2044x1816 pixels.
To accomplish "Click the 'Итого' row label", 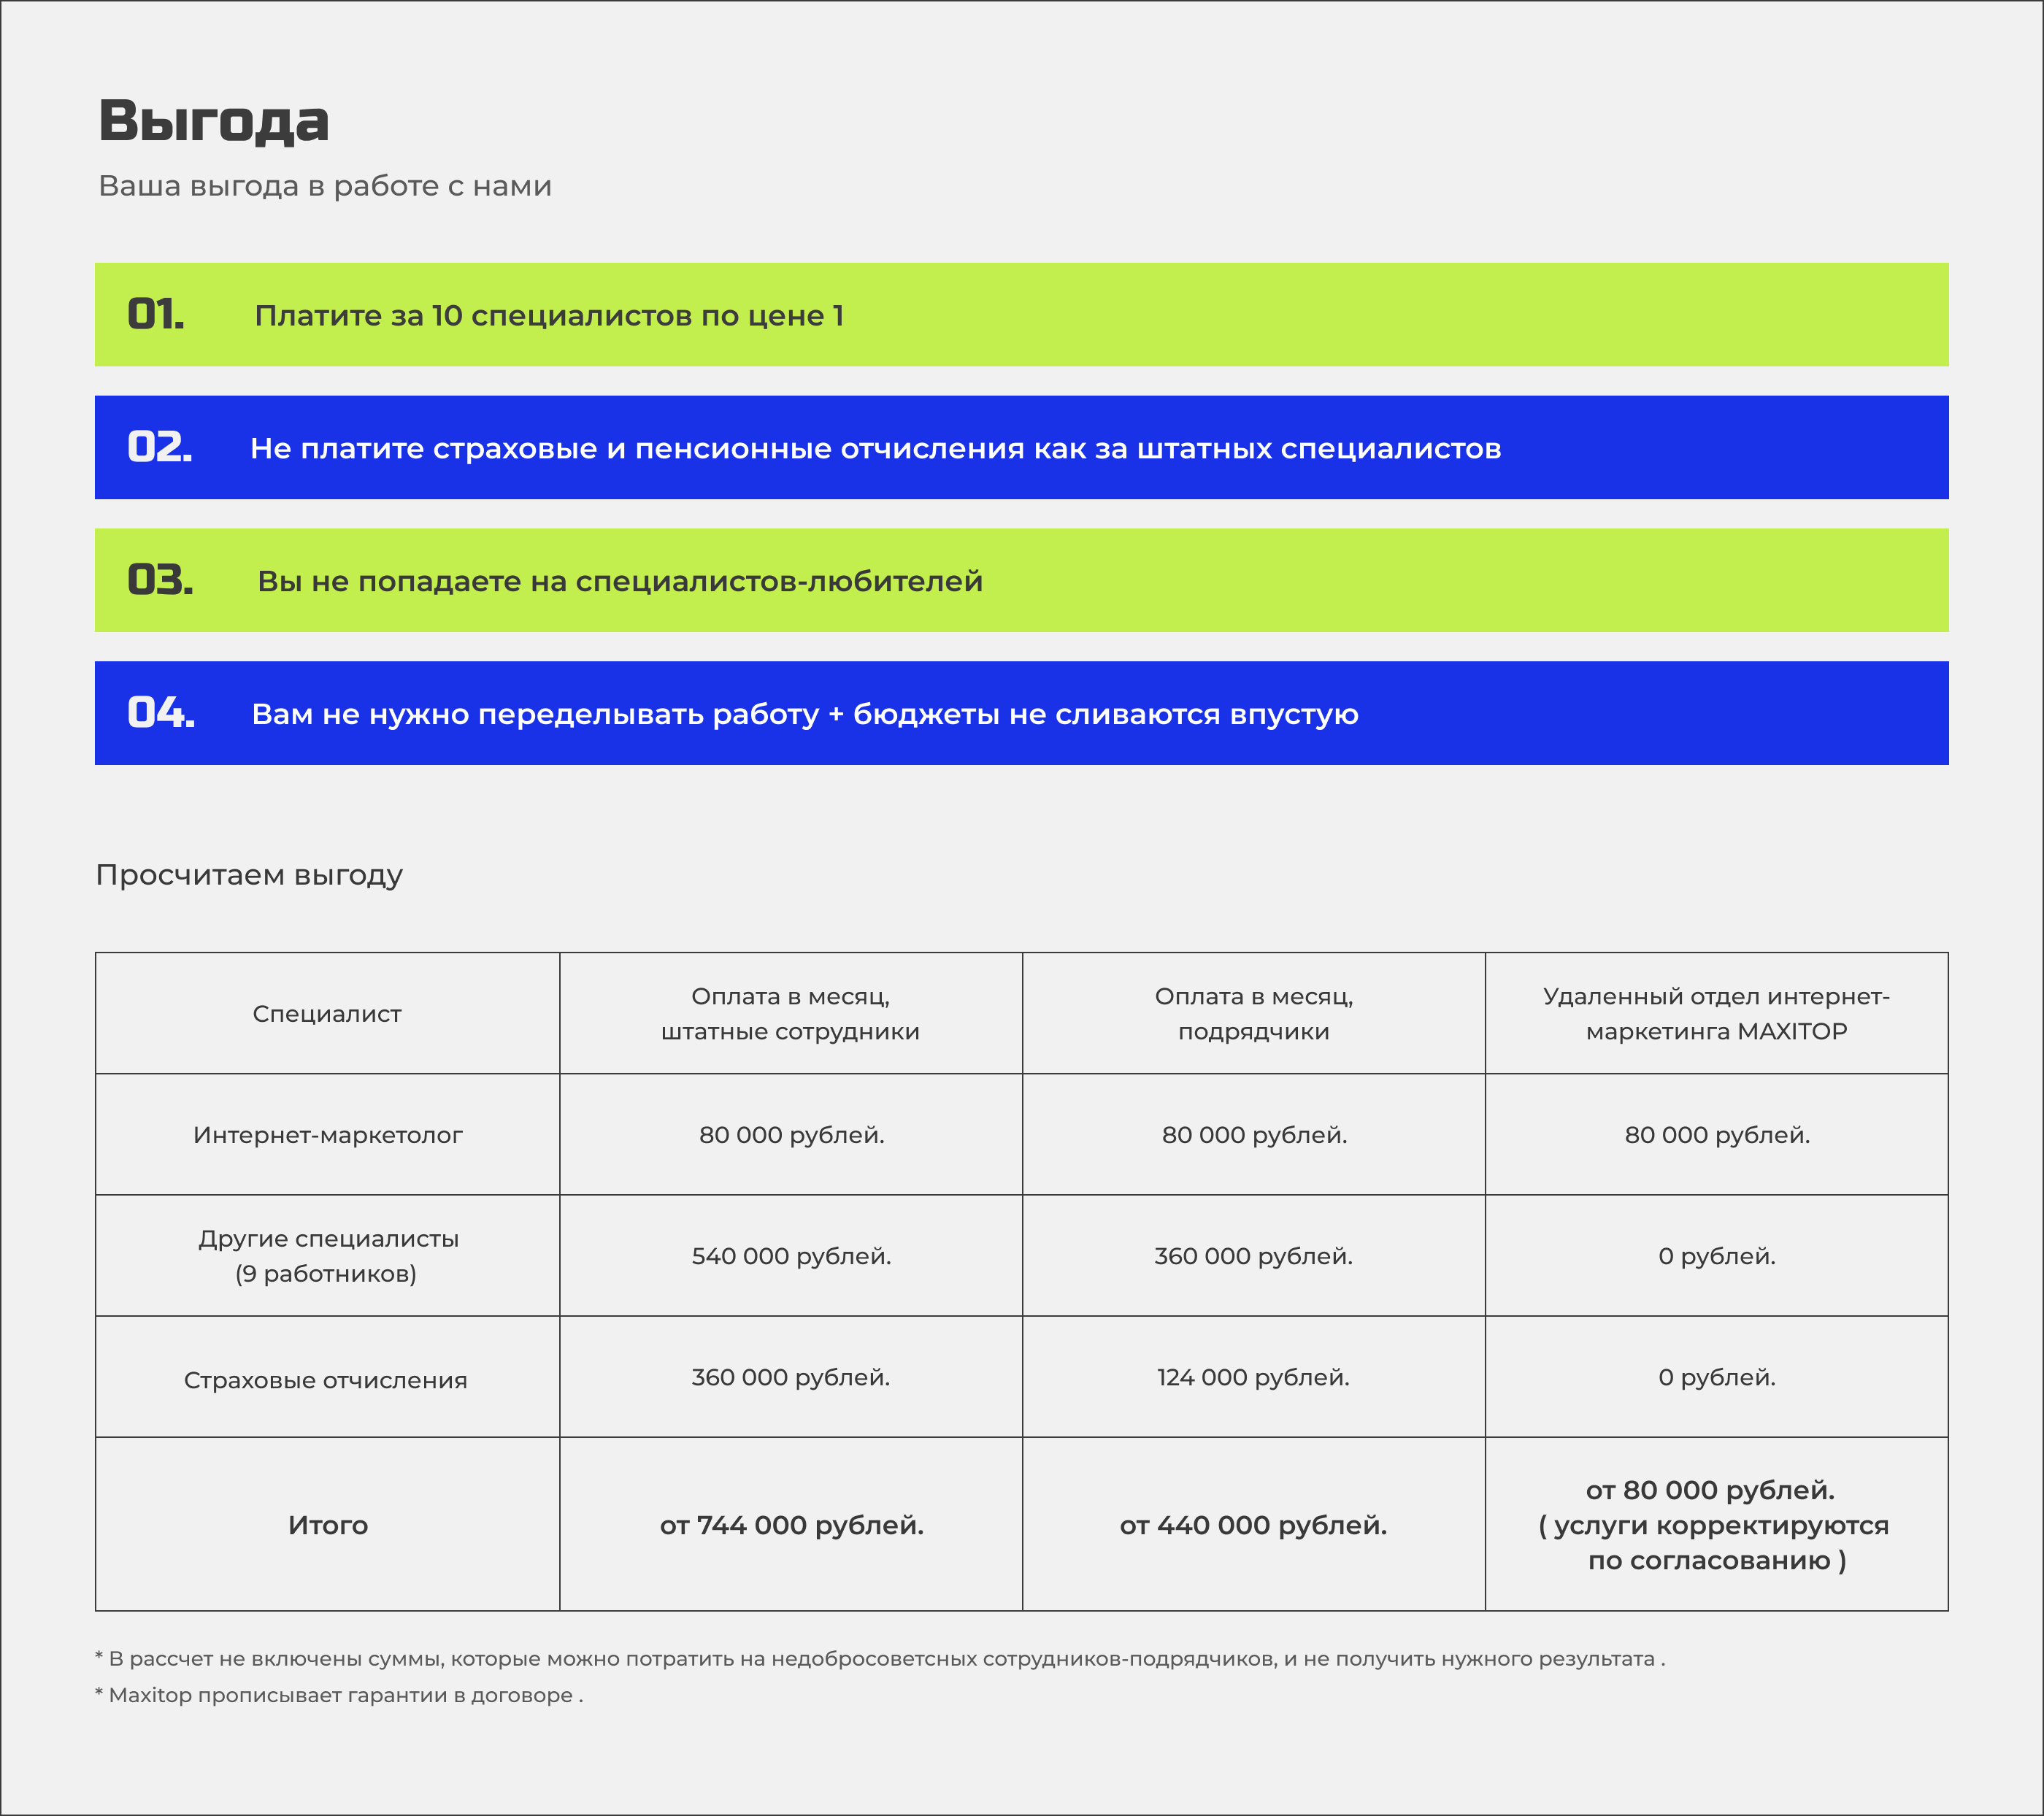I will coord(327,1525).
